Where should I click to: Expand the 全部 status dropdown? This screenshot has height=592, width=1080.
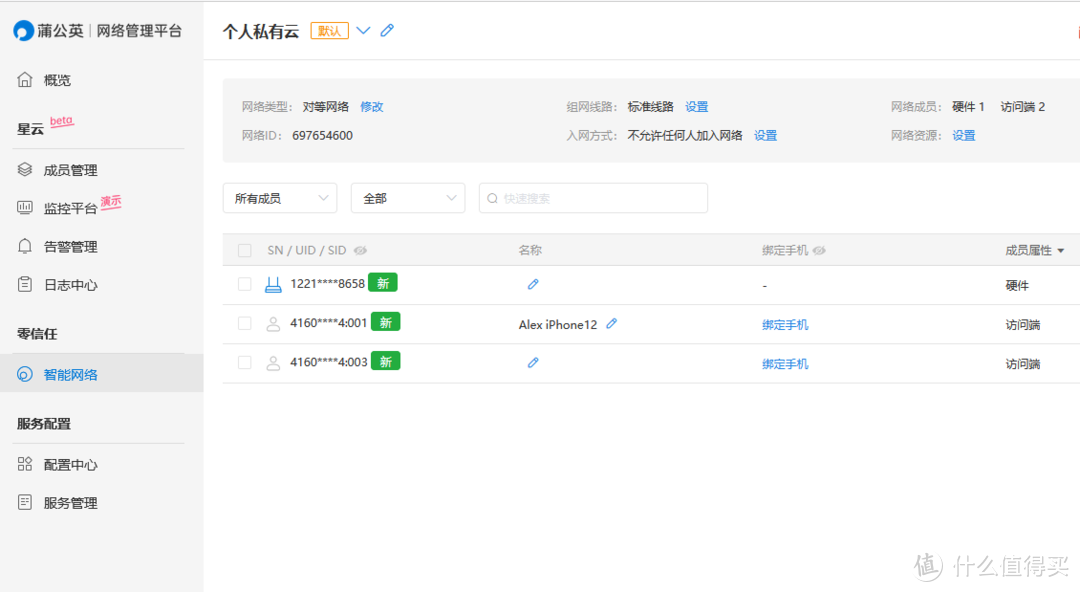(x=408, y=198)
